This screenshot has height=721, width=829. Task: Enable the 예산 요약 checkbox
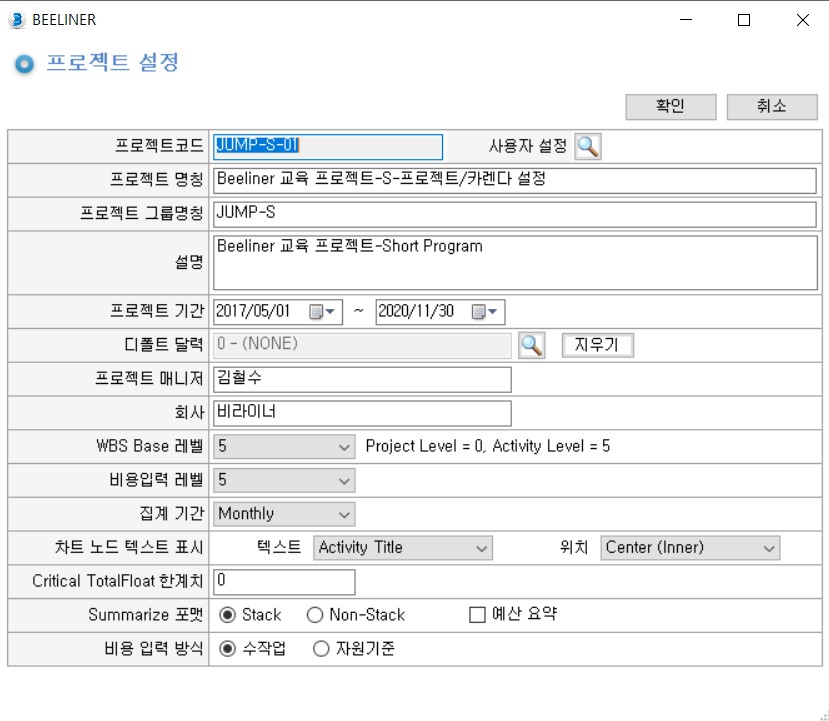[x=477, y=615]
